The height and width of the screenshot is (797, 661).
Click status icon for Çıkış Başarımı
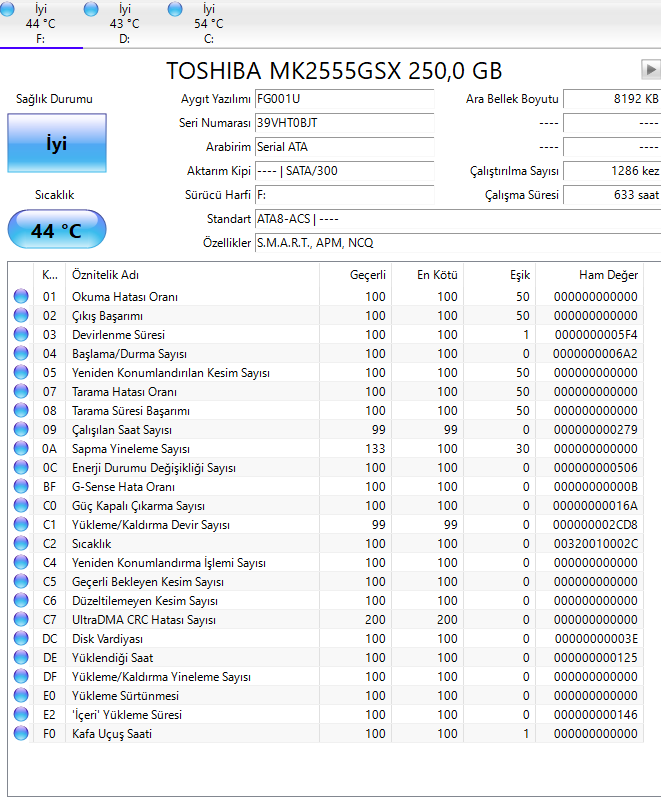tap(21, 316)
